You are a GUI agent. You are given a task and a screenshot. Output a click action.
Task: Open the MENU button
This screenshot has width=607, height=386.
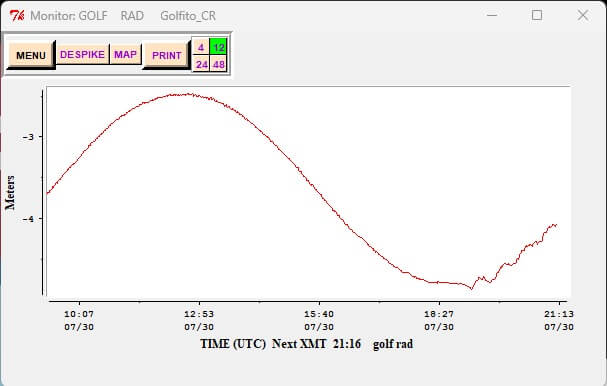click(31, 55)
